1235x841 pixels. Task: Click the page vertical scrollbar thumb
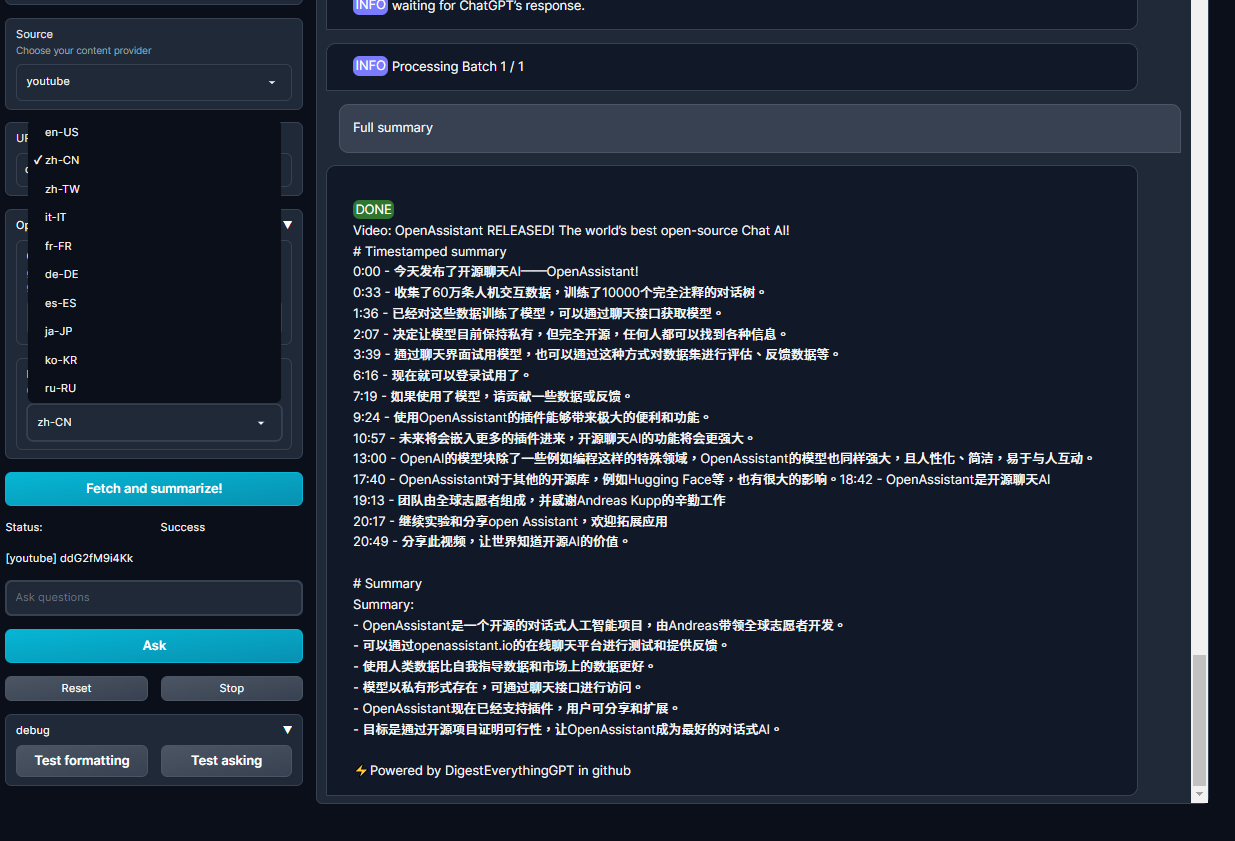pyautogui.click(x=1200, y=720)
